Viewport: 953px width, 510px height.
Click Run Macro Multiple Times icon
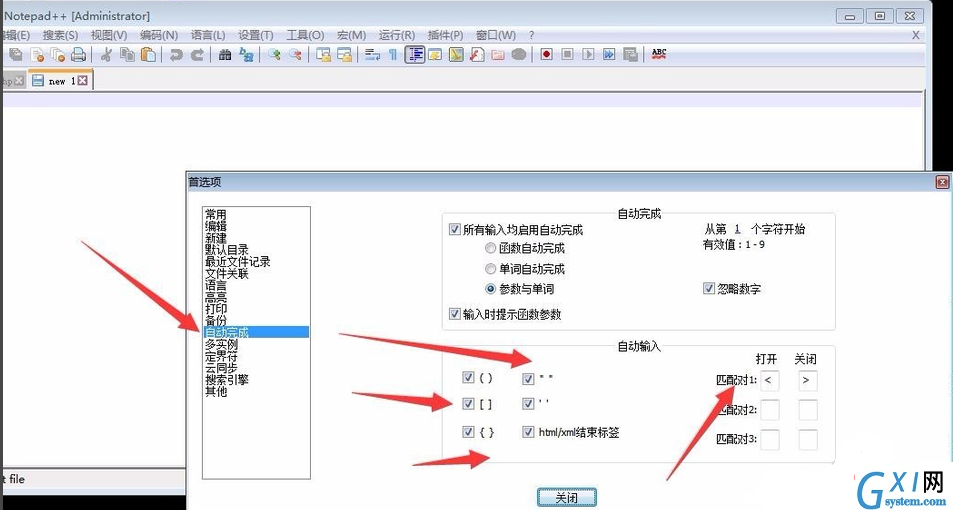tap(609, 55)
